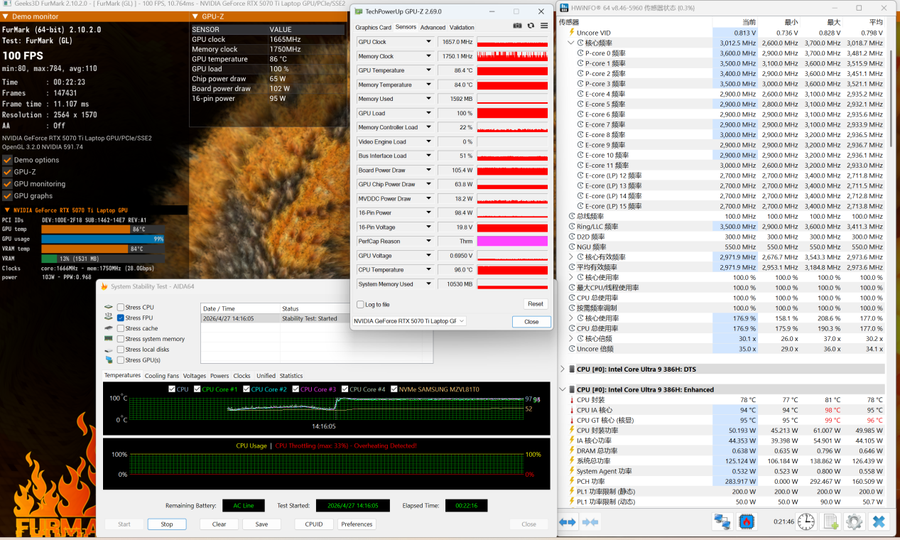Enable the Stress CPU checkbox

pyautogui.click(x=121, y=307)
